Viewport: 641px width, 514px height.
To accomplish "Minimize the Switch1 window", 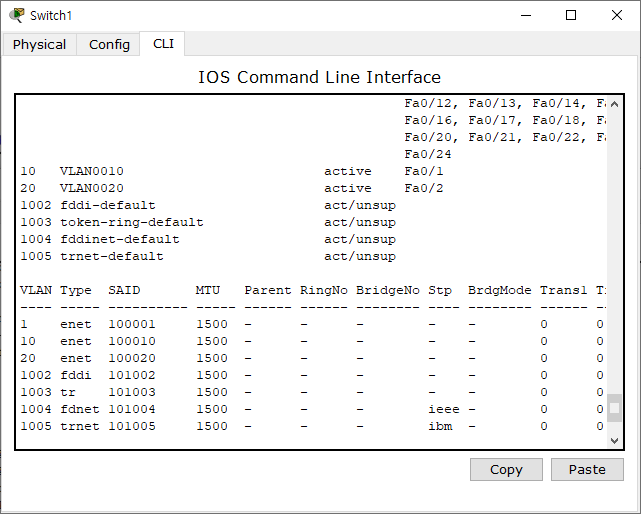I will (x=526, y=16).
